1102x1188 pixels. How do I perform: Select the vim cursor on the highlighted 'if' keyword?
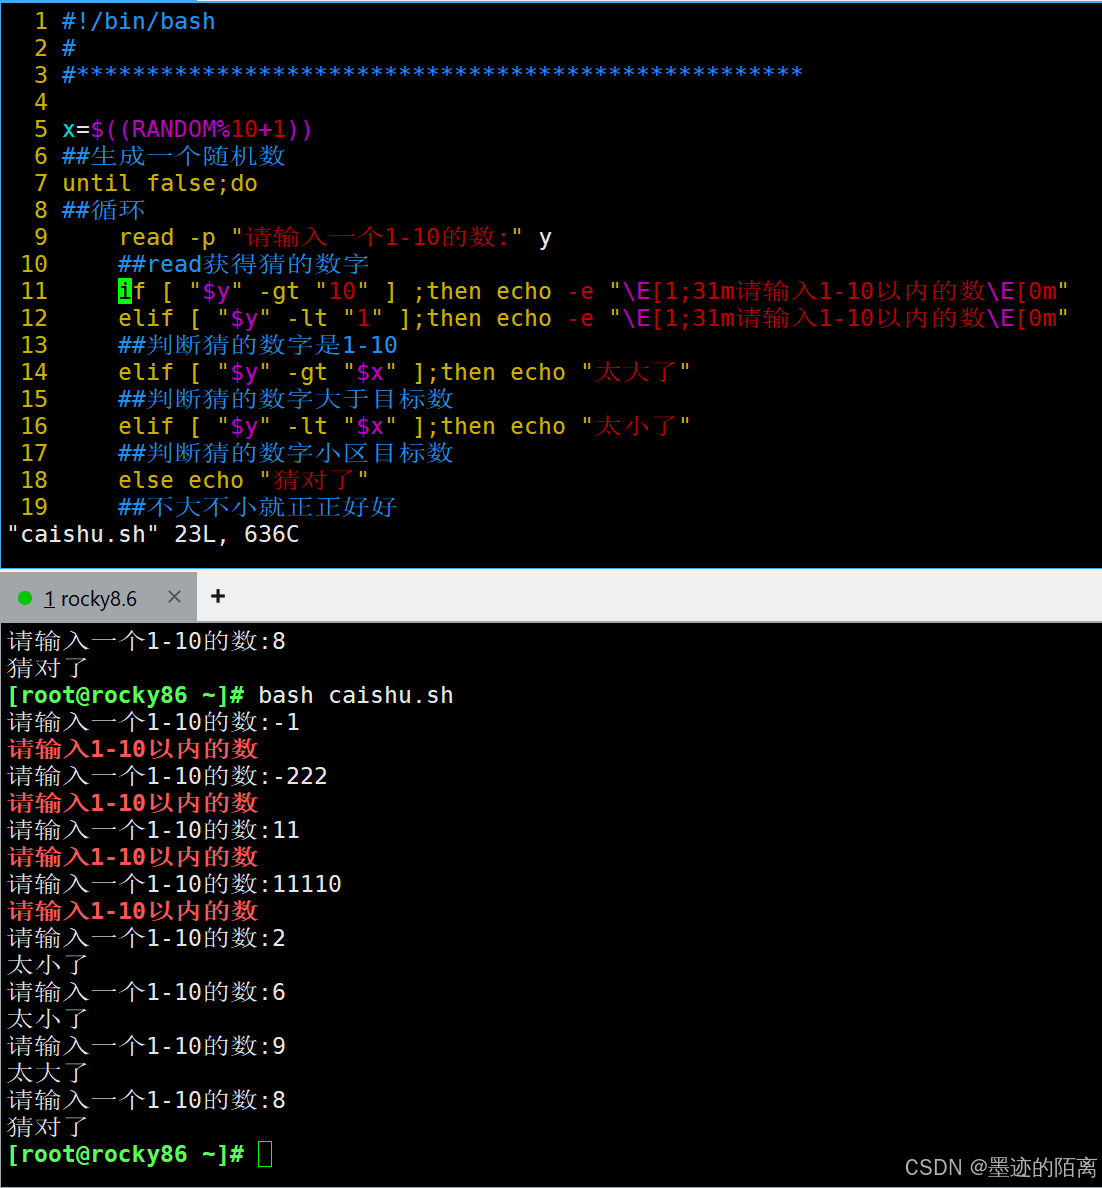tap(124, 290)
